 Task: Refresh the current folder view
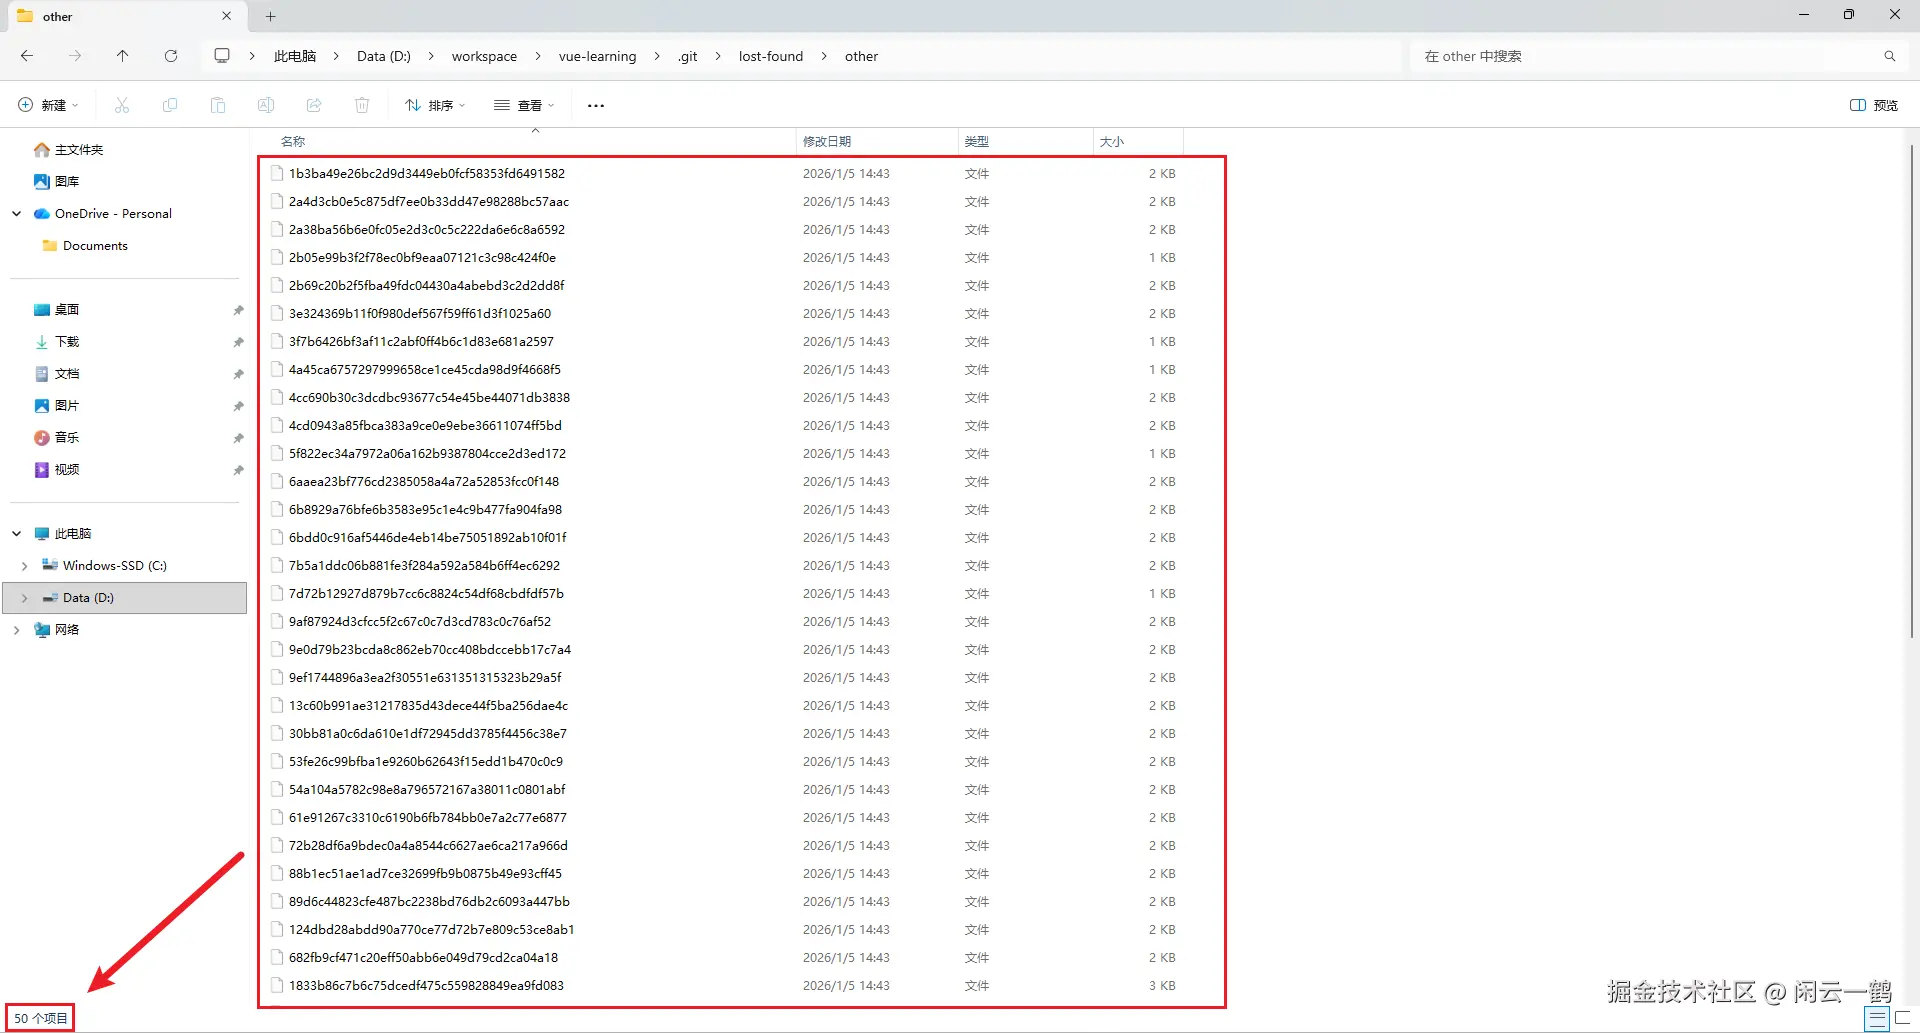coord(171,56)
